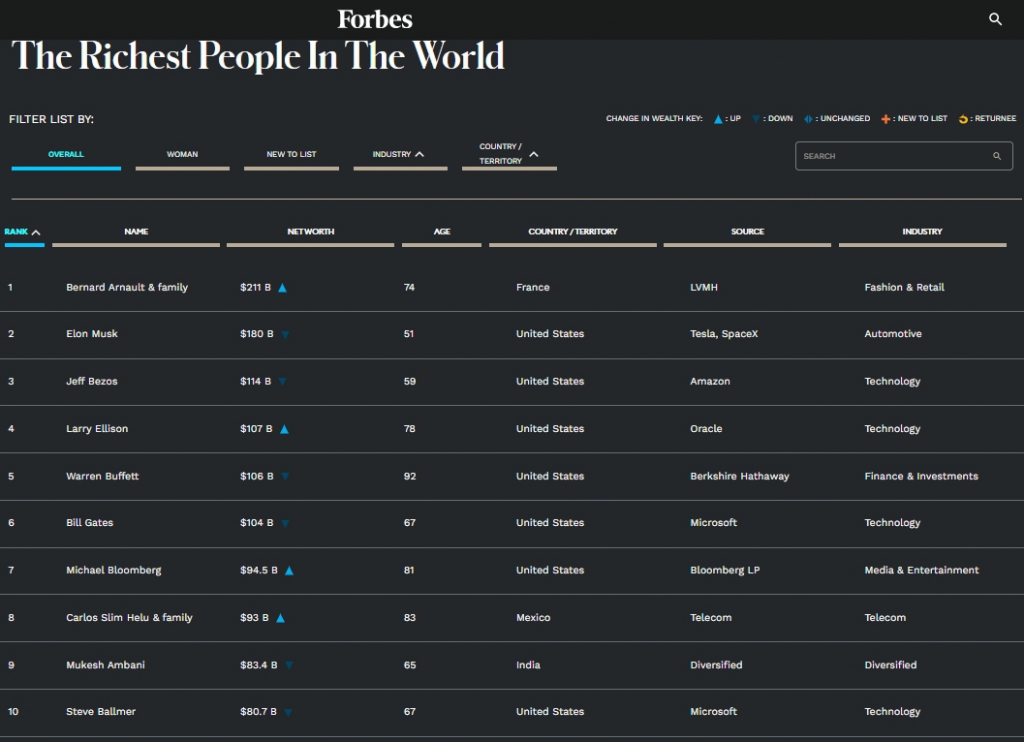Click the down arrow beside $106 B
The image size is (1024, 742).
tap(285, 477)
